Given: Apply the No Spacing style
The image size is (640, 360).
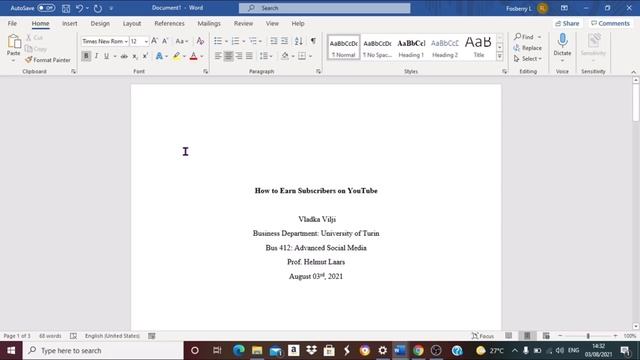Looking at the screenshot, I should point(377,48).
